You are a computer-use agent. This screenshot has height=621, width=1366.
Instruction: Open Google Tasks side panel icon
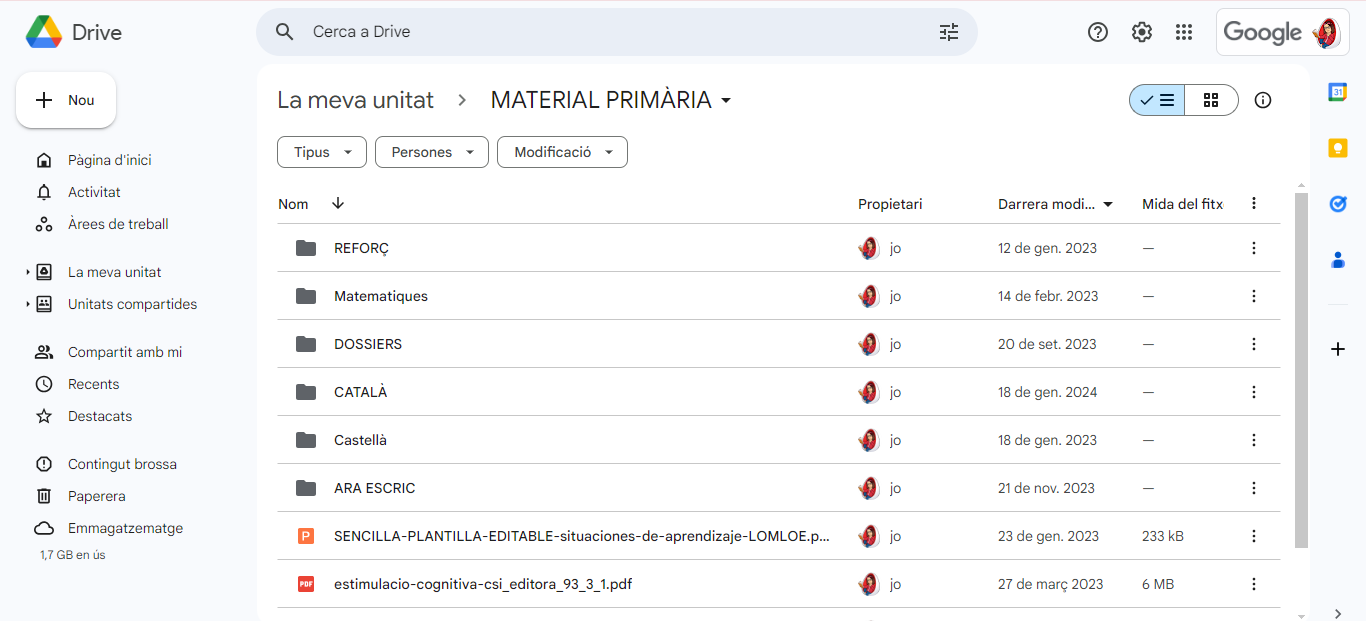[x=1337, y=204]
